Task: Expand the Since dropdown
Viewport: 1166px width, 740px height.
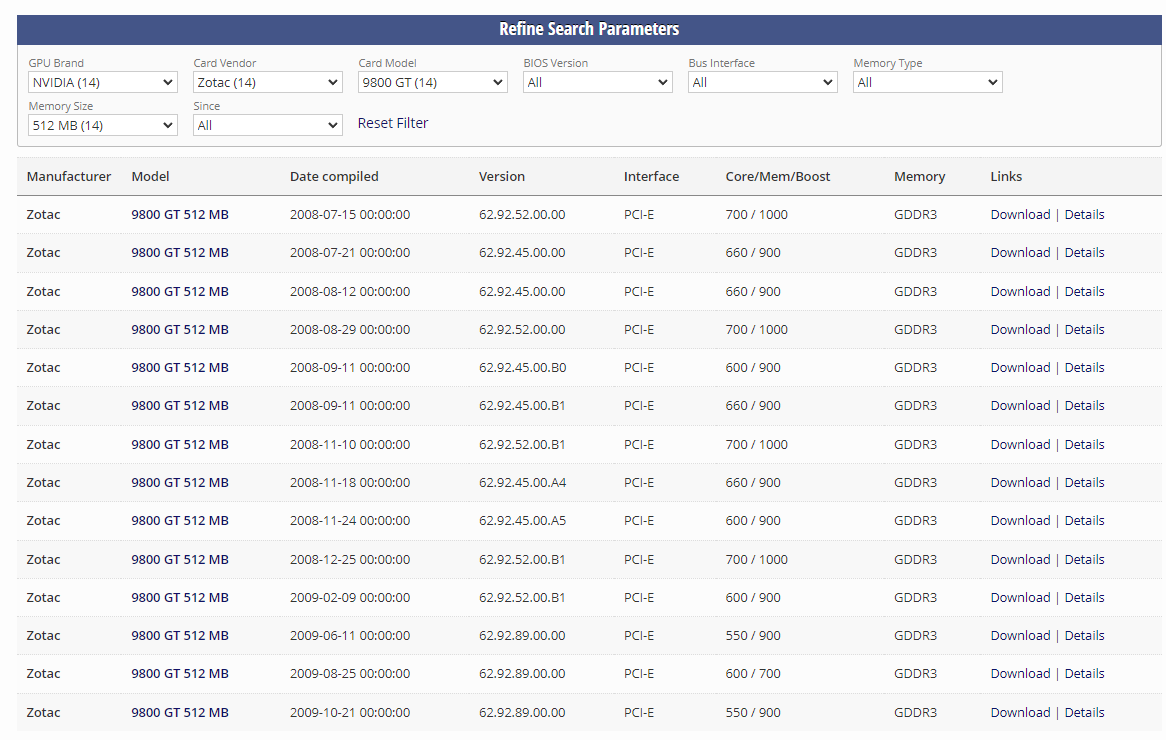Action: [268, 126]
